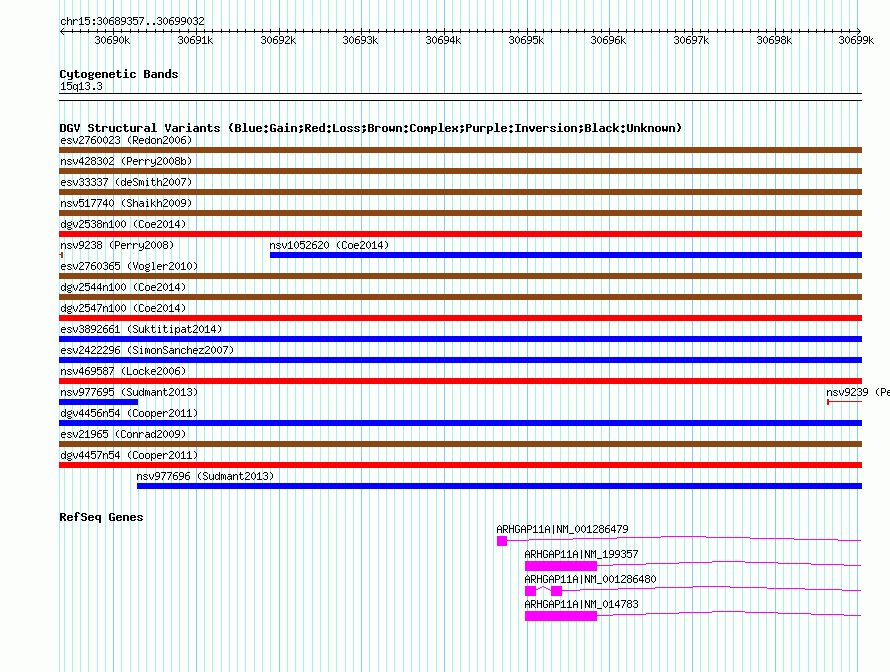Open variant nsv428302 (Perry2008b) label

tap(126, 161)
